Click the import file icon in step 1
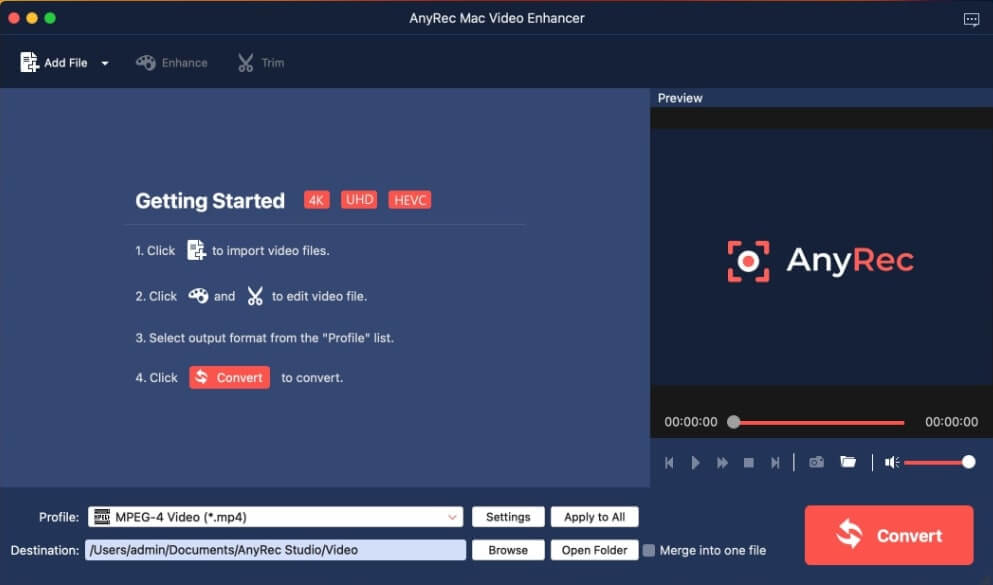 point(196,250)
